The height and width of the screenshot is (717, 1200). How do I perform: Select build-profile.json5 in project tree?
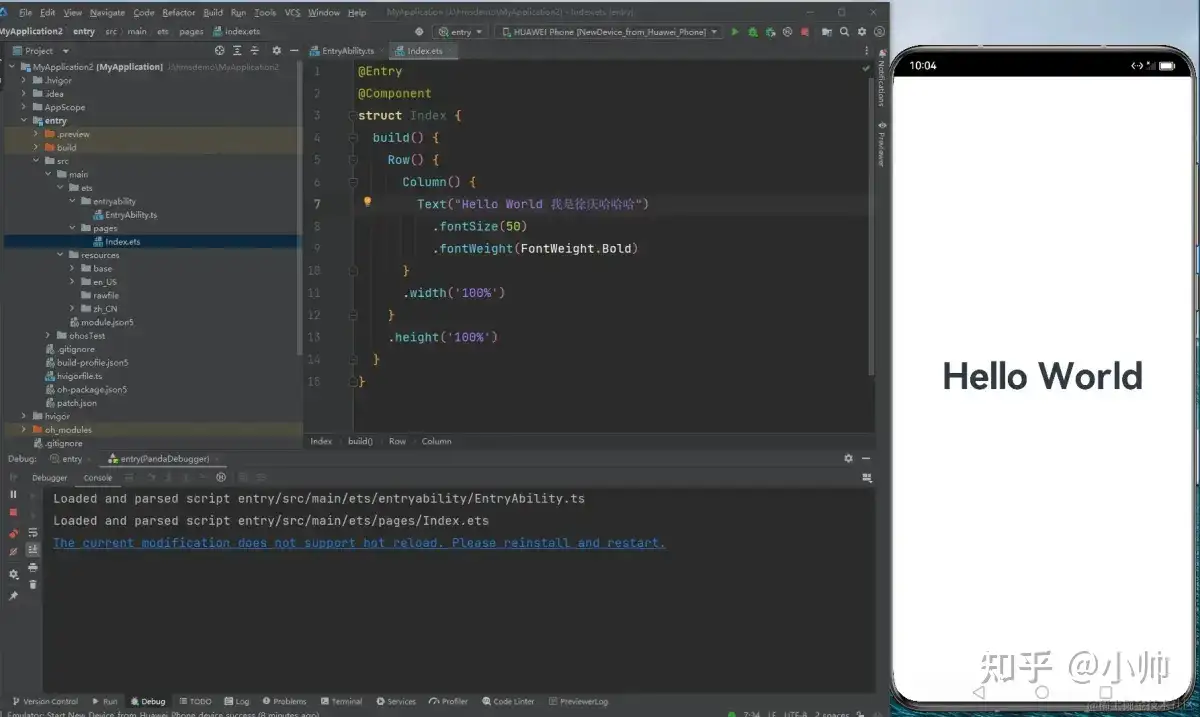(93, 362)
